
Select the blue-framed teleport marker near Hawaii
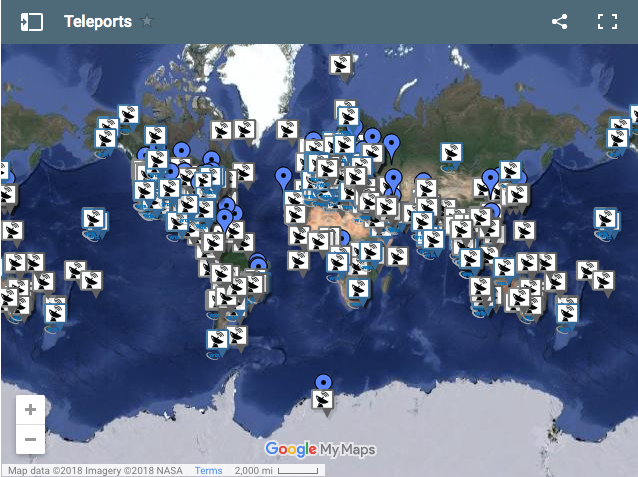point(94,221)
